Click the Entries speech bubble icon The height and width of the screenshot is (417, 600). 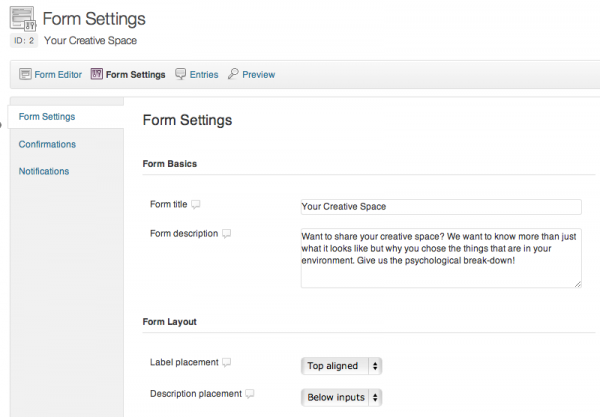coord(180,73)
